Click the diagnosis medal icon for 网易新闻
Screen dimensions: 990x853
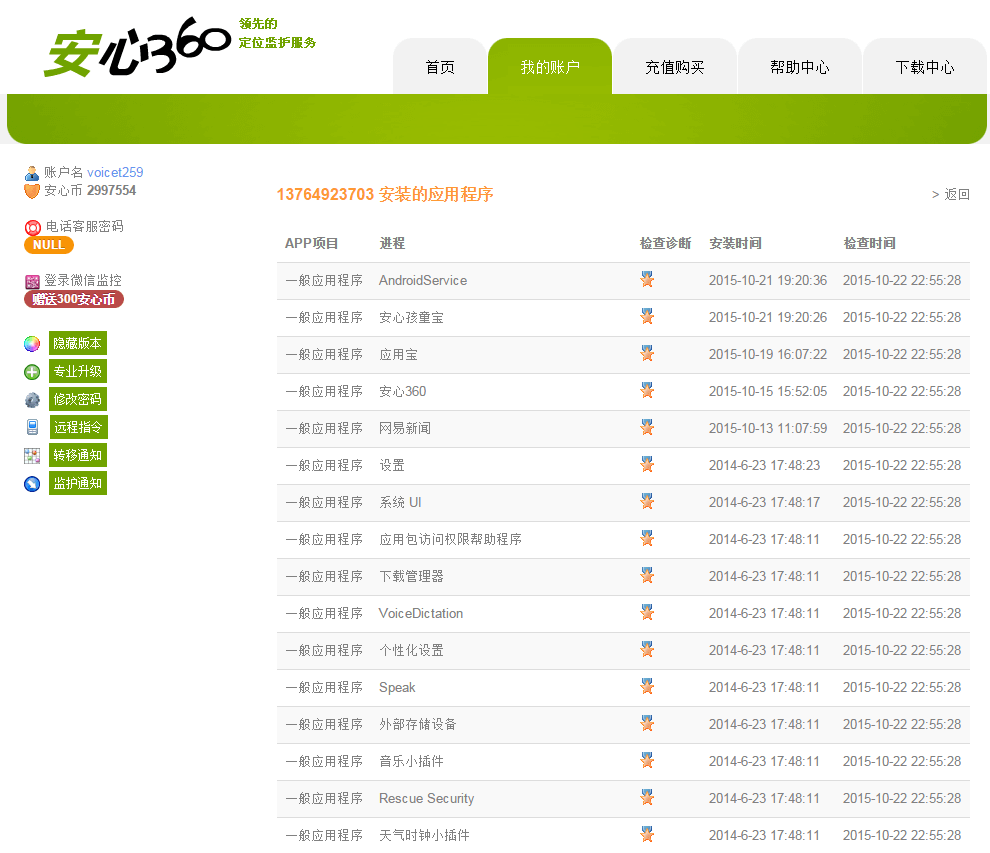pos(647,427)
